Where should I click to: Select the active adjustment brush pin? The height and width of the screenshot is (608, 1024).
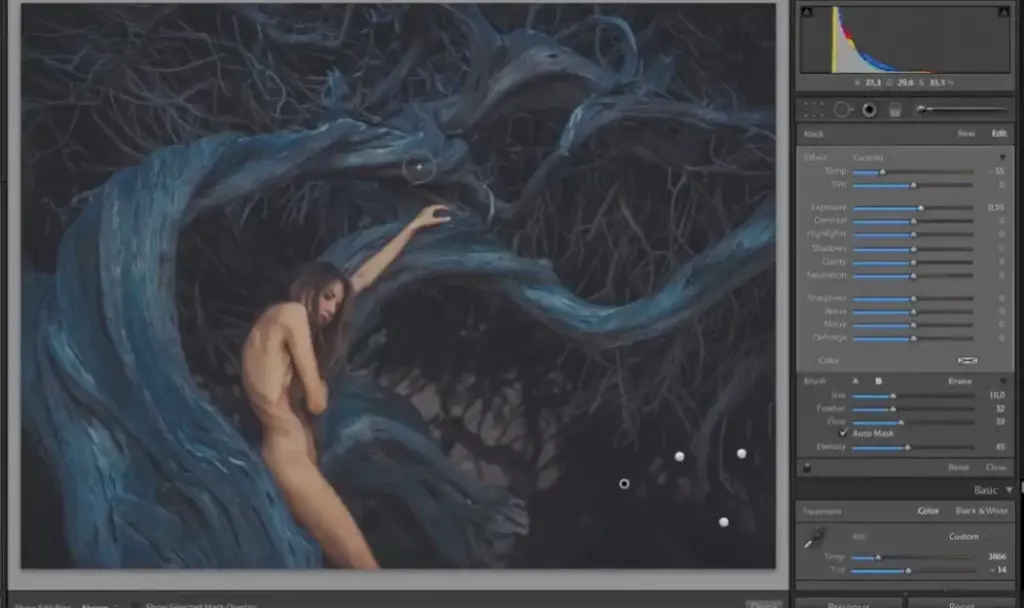coord(624,484)
